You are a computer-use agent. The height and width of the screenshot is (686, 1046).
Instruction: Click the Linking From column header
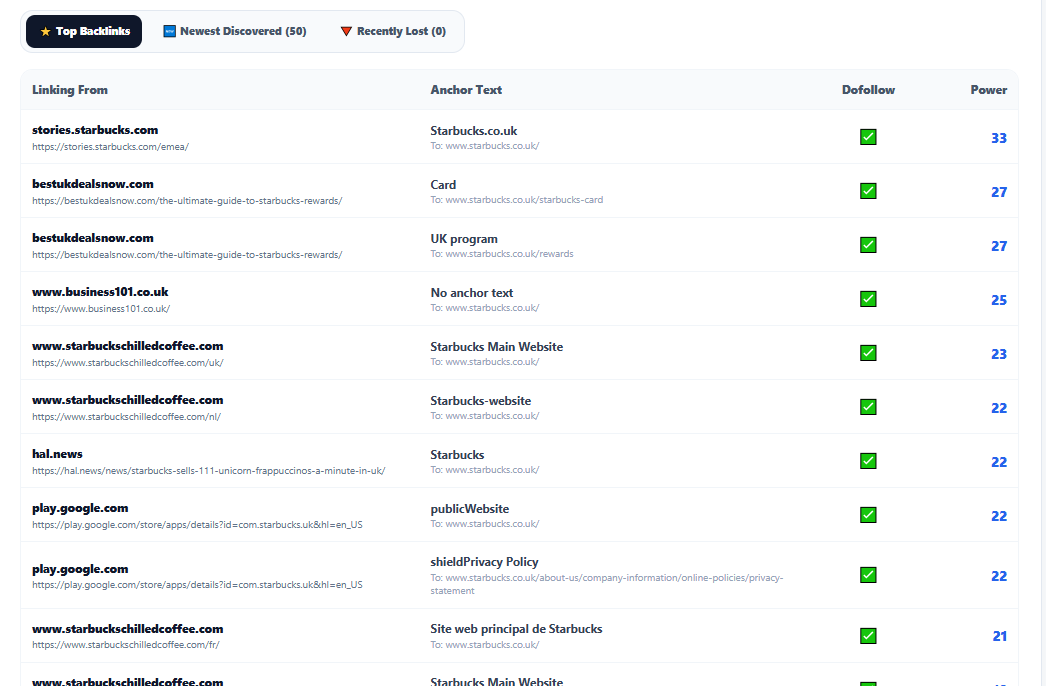[70, 90]
